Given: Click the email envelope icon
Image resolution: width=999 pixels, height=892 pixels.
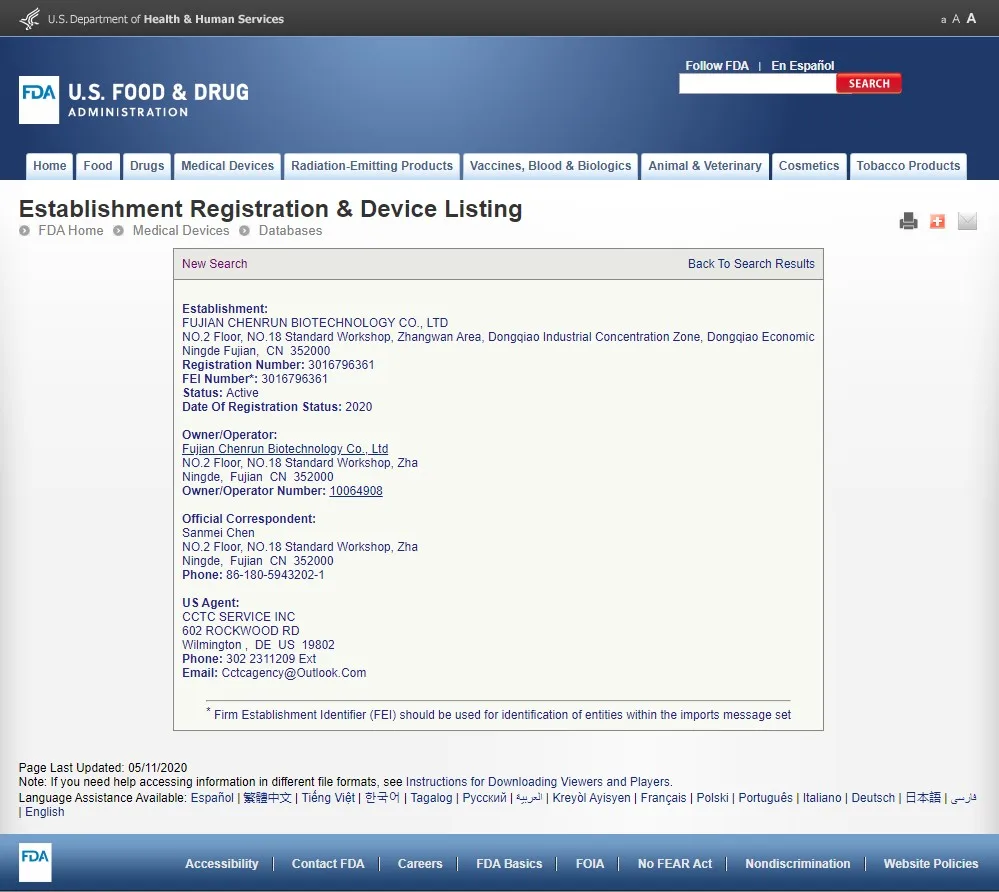Looking at the screenshot, I should click(967, 221).
